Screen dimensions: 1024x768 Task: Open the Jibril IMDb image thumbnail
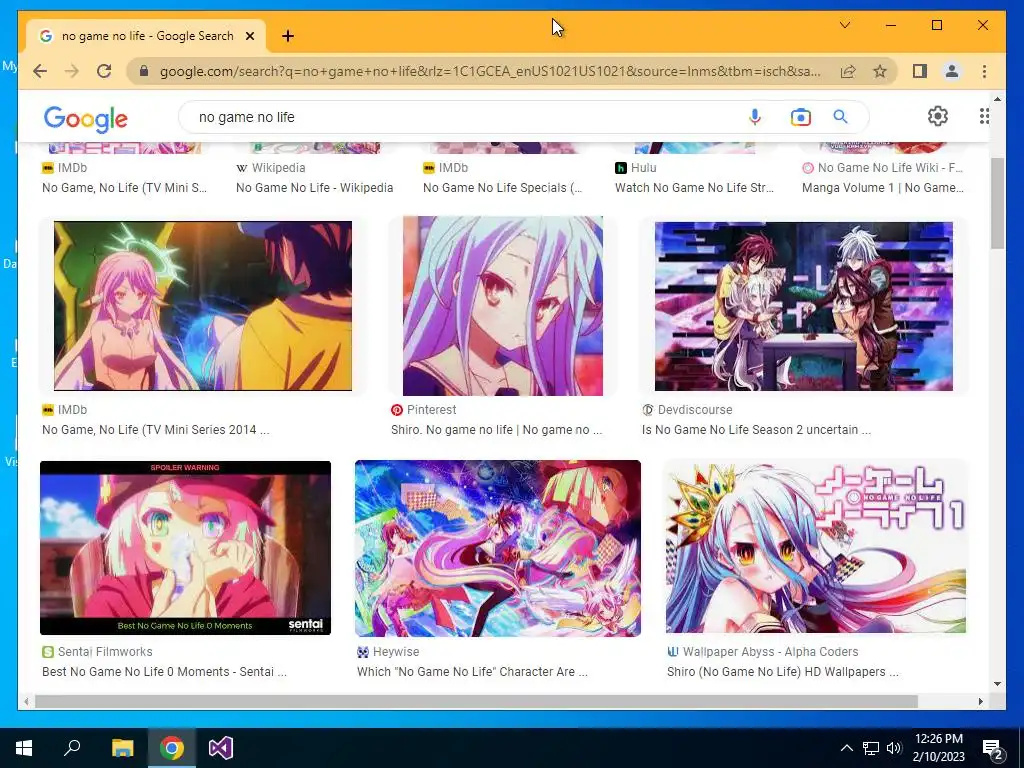tap(203, 306)
